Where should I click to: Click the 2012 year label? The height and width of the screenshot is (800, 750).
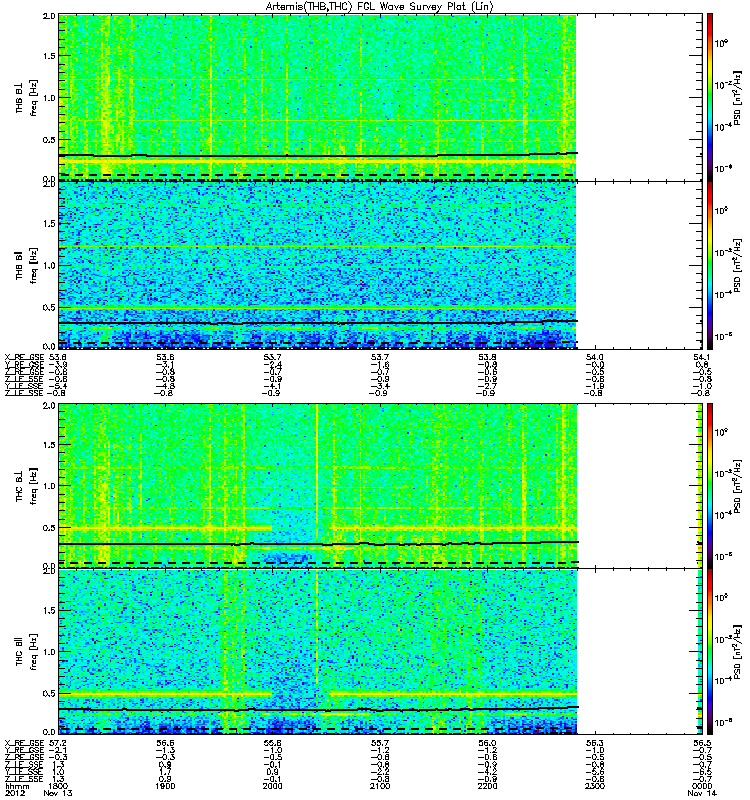14,794
